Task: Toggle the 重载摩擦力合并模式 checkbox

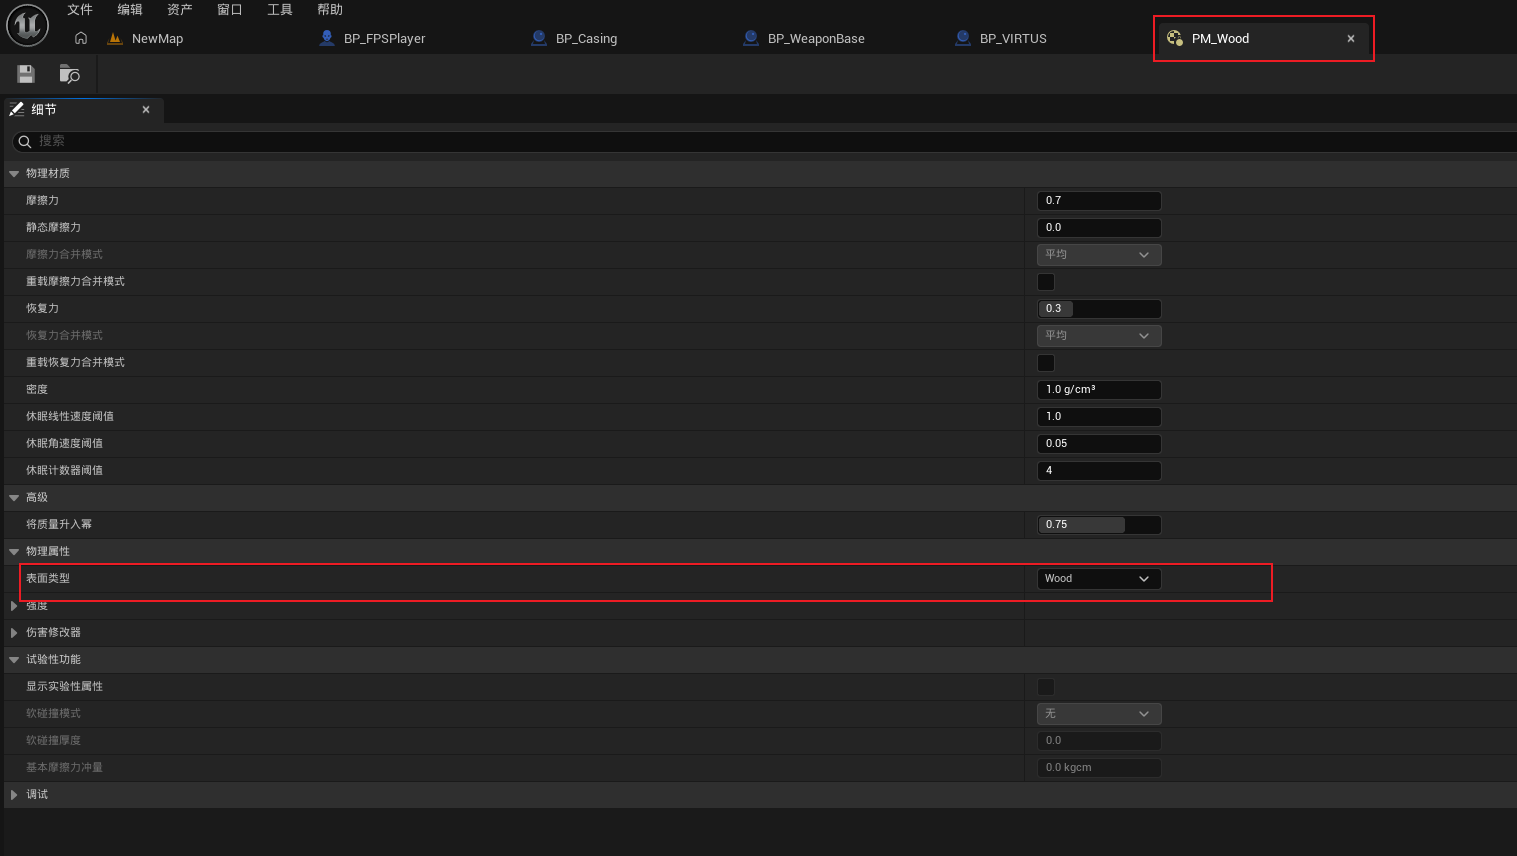Action: point(1046,282)
